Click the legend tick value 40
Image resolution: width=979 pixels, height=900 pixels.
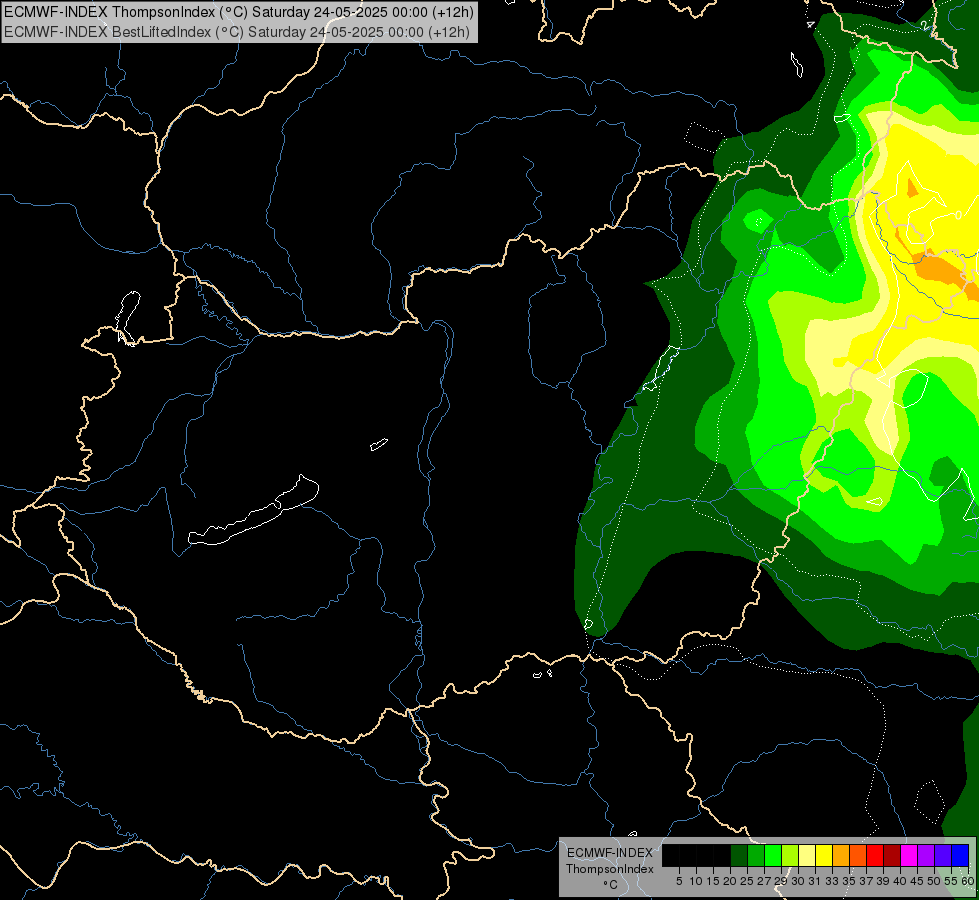(900, 881)
